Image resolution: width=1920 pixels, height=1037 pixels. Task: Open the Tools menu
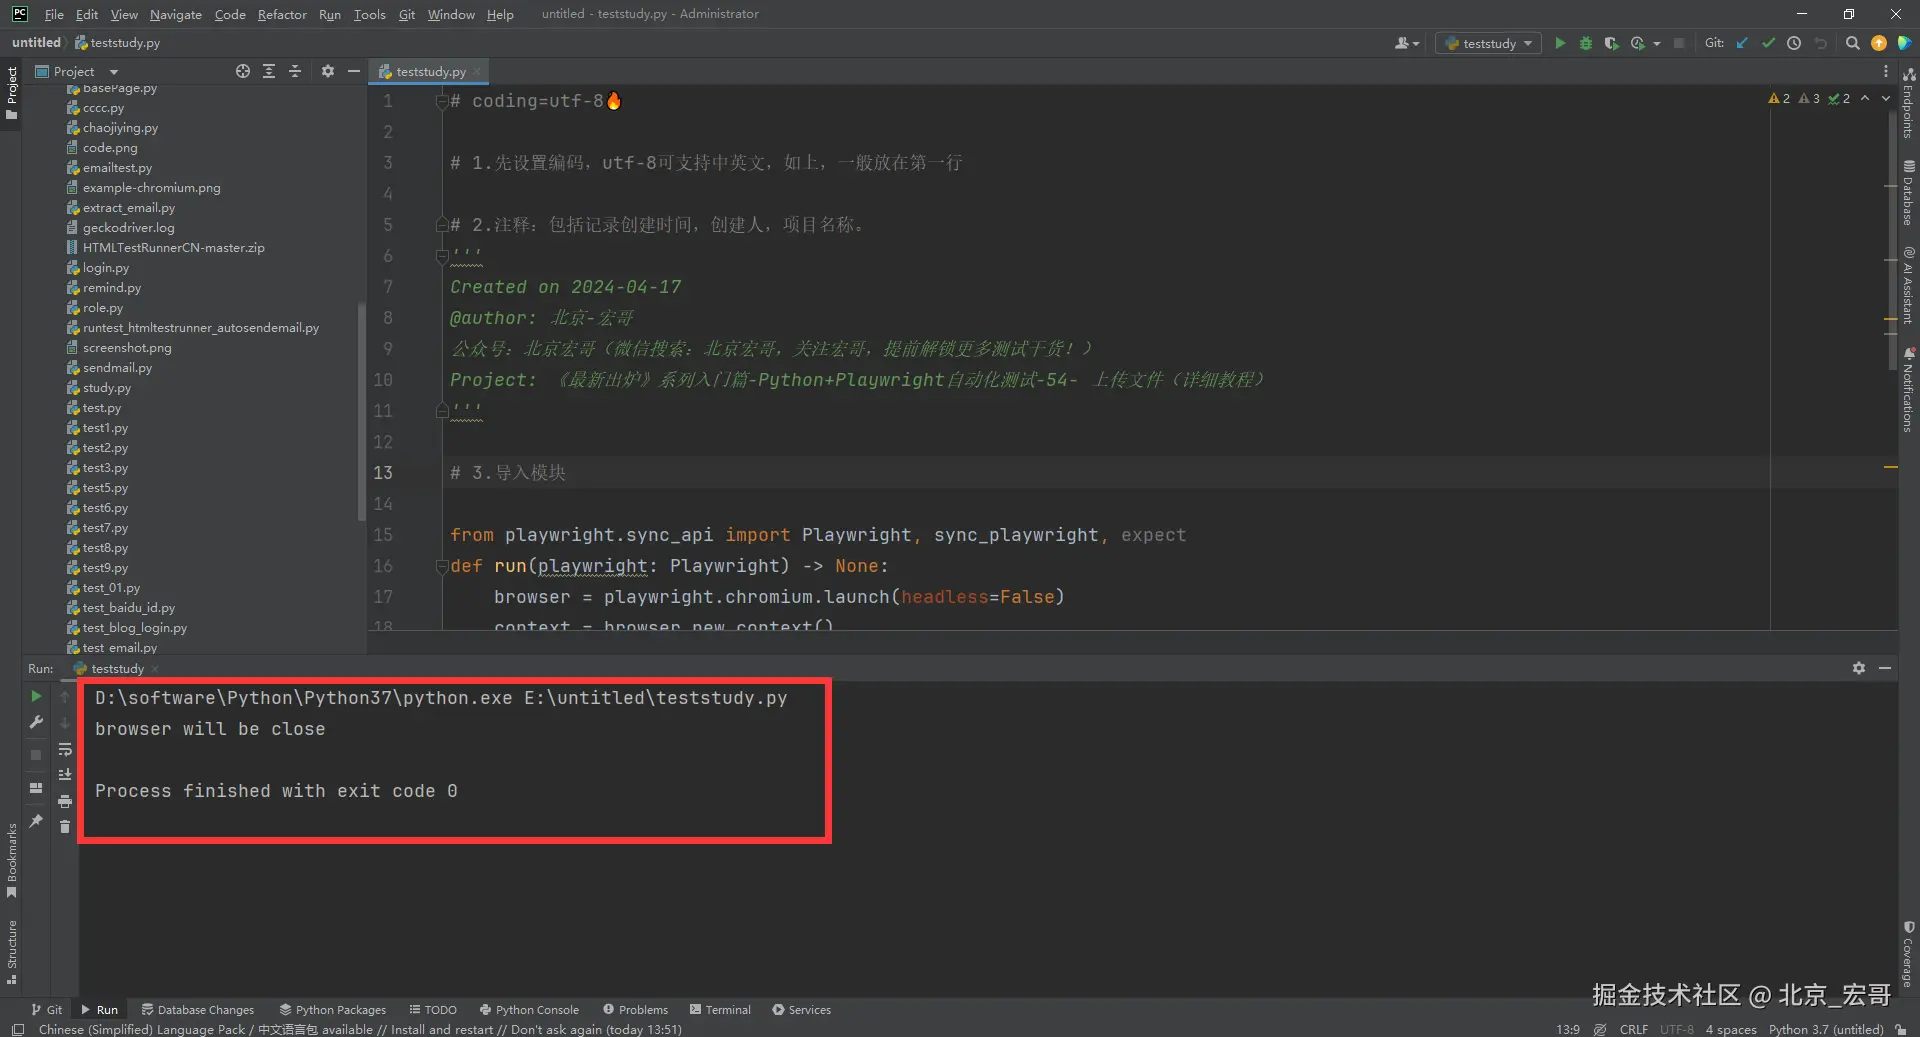(x=369, y=14)
